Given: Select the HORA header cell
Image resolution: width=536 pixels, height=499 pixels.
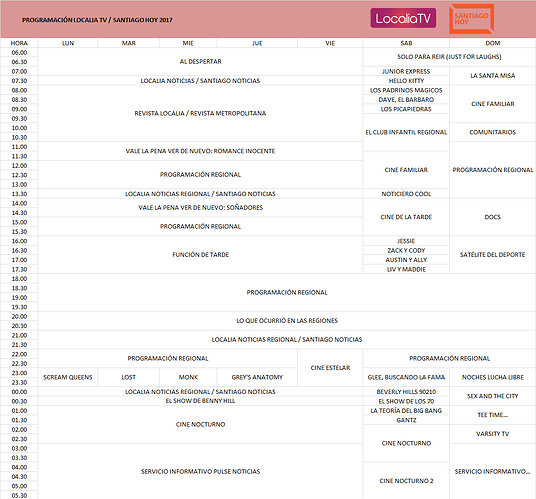Looking at the screenshot, I should [x=19, y=43].
